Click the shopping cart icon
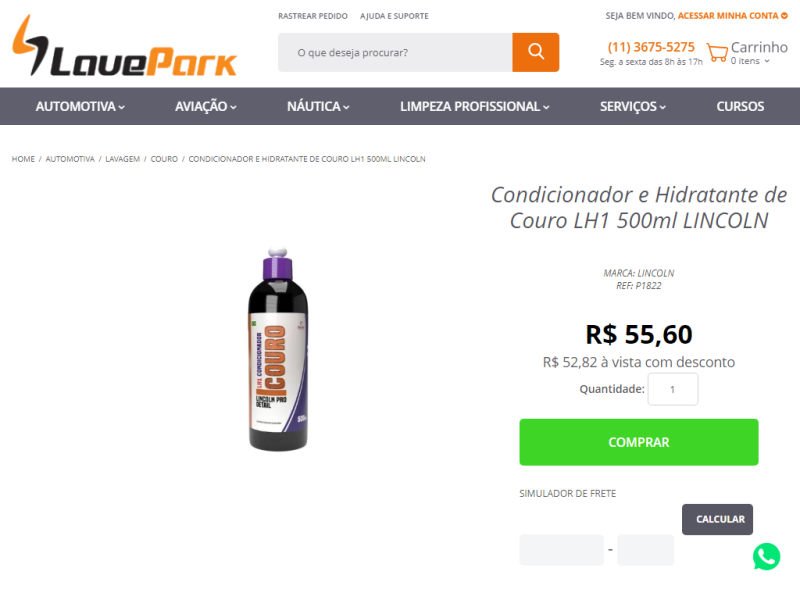The image size is (800, 600). pos(717,52)
